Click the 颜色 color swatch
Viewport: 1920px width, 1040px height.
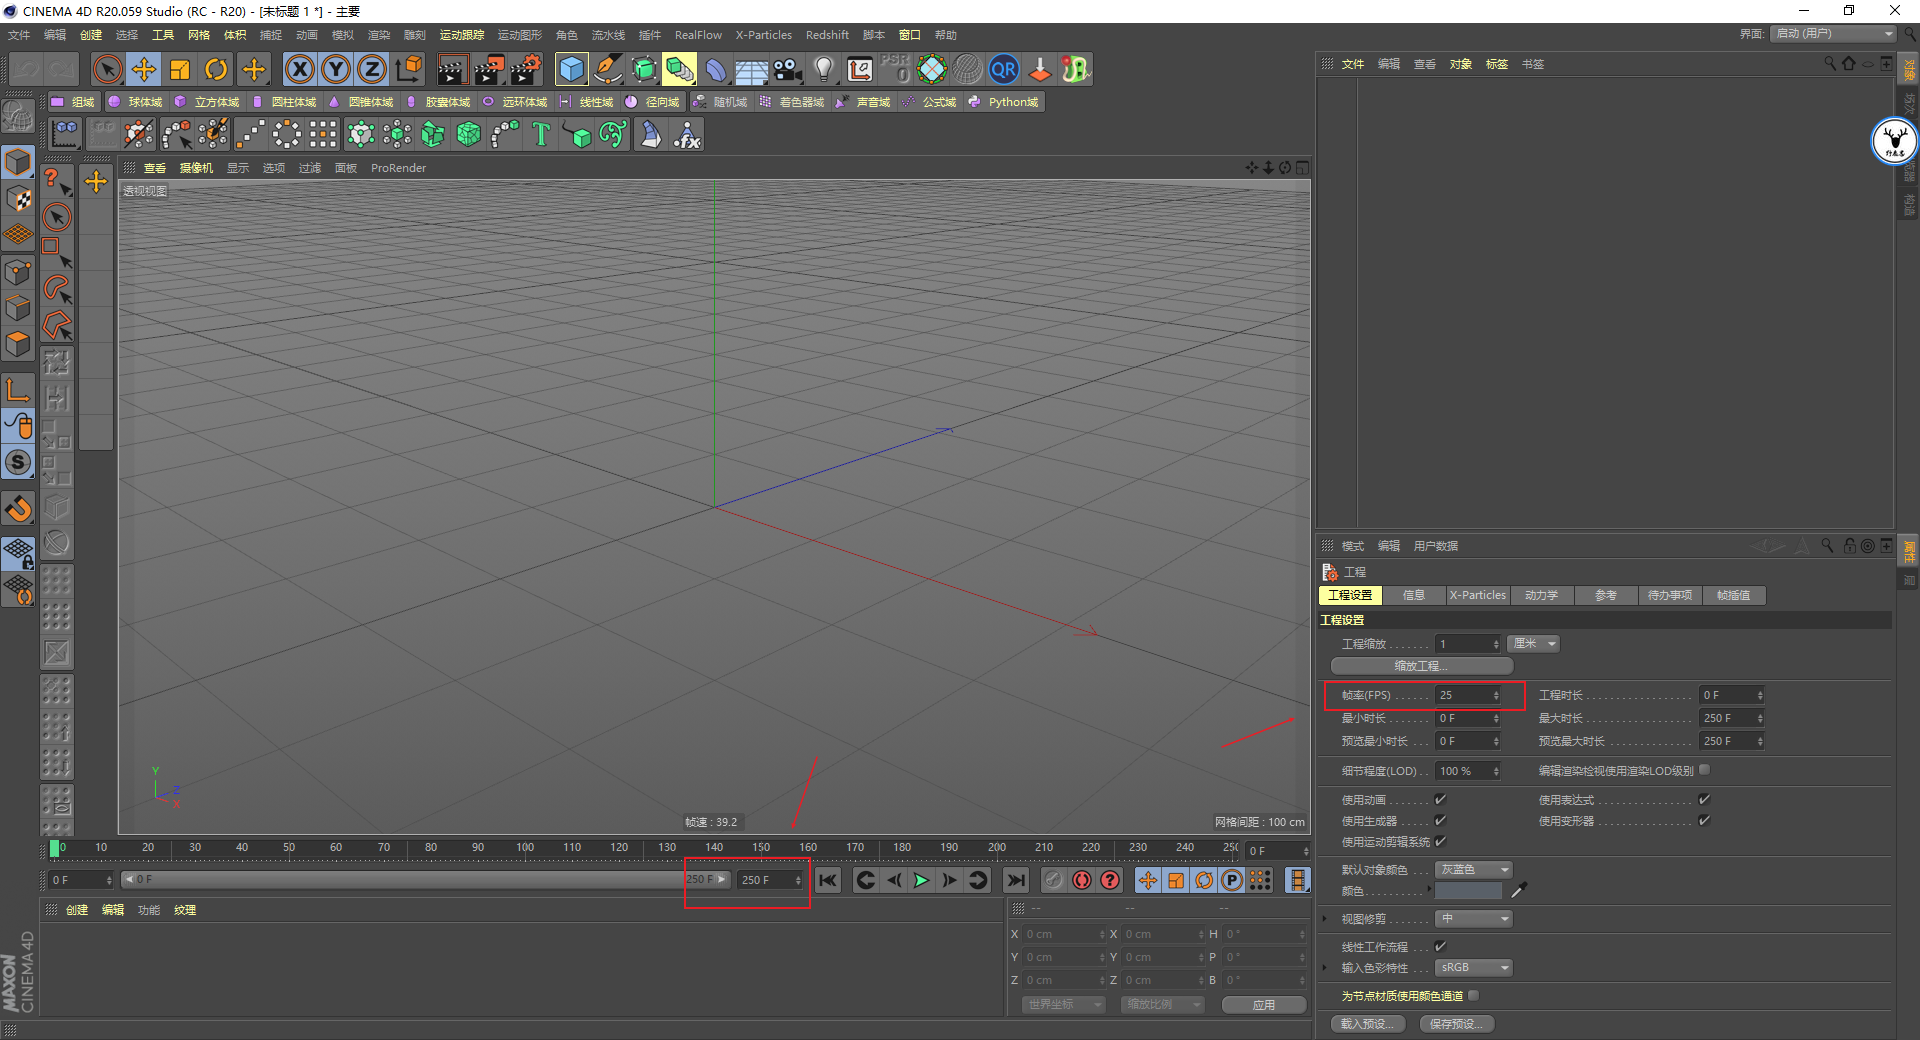(x=1468, y=891)
